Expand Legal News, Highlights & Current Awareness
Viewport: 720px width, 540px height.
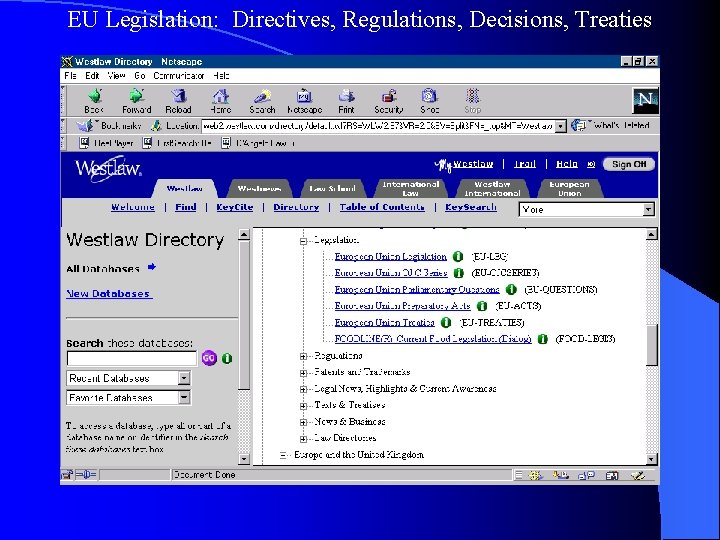[x=303, y=389]
